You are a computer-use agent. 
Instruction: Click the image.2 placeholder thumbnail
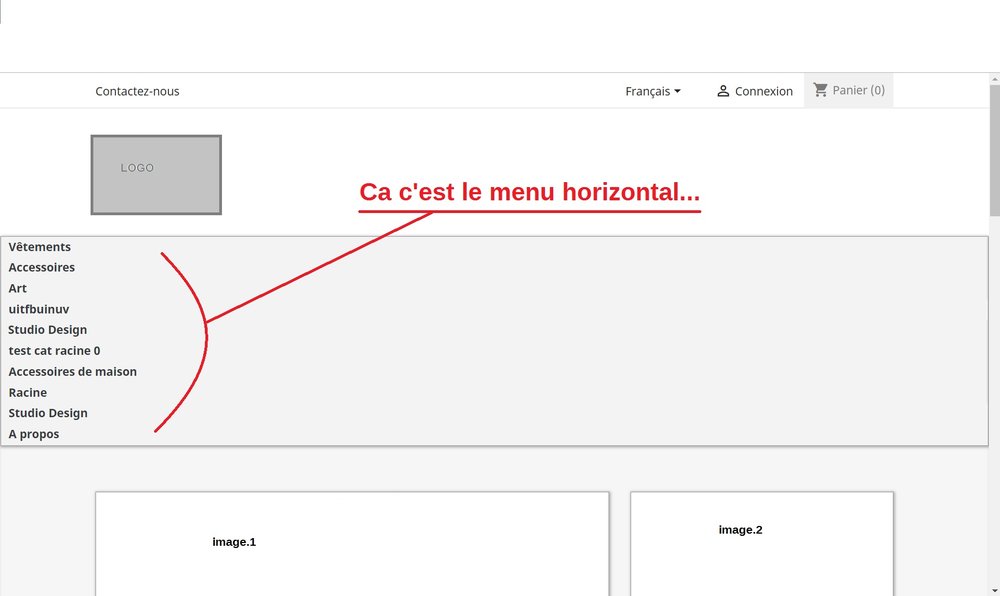pyautogui.click(x=740, y=529)
